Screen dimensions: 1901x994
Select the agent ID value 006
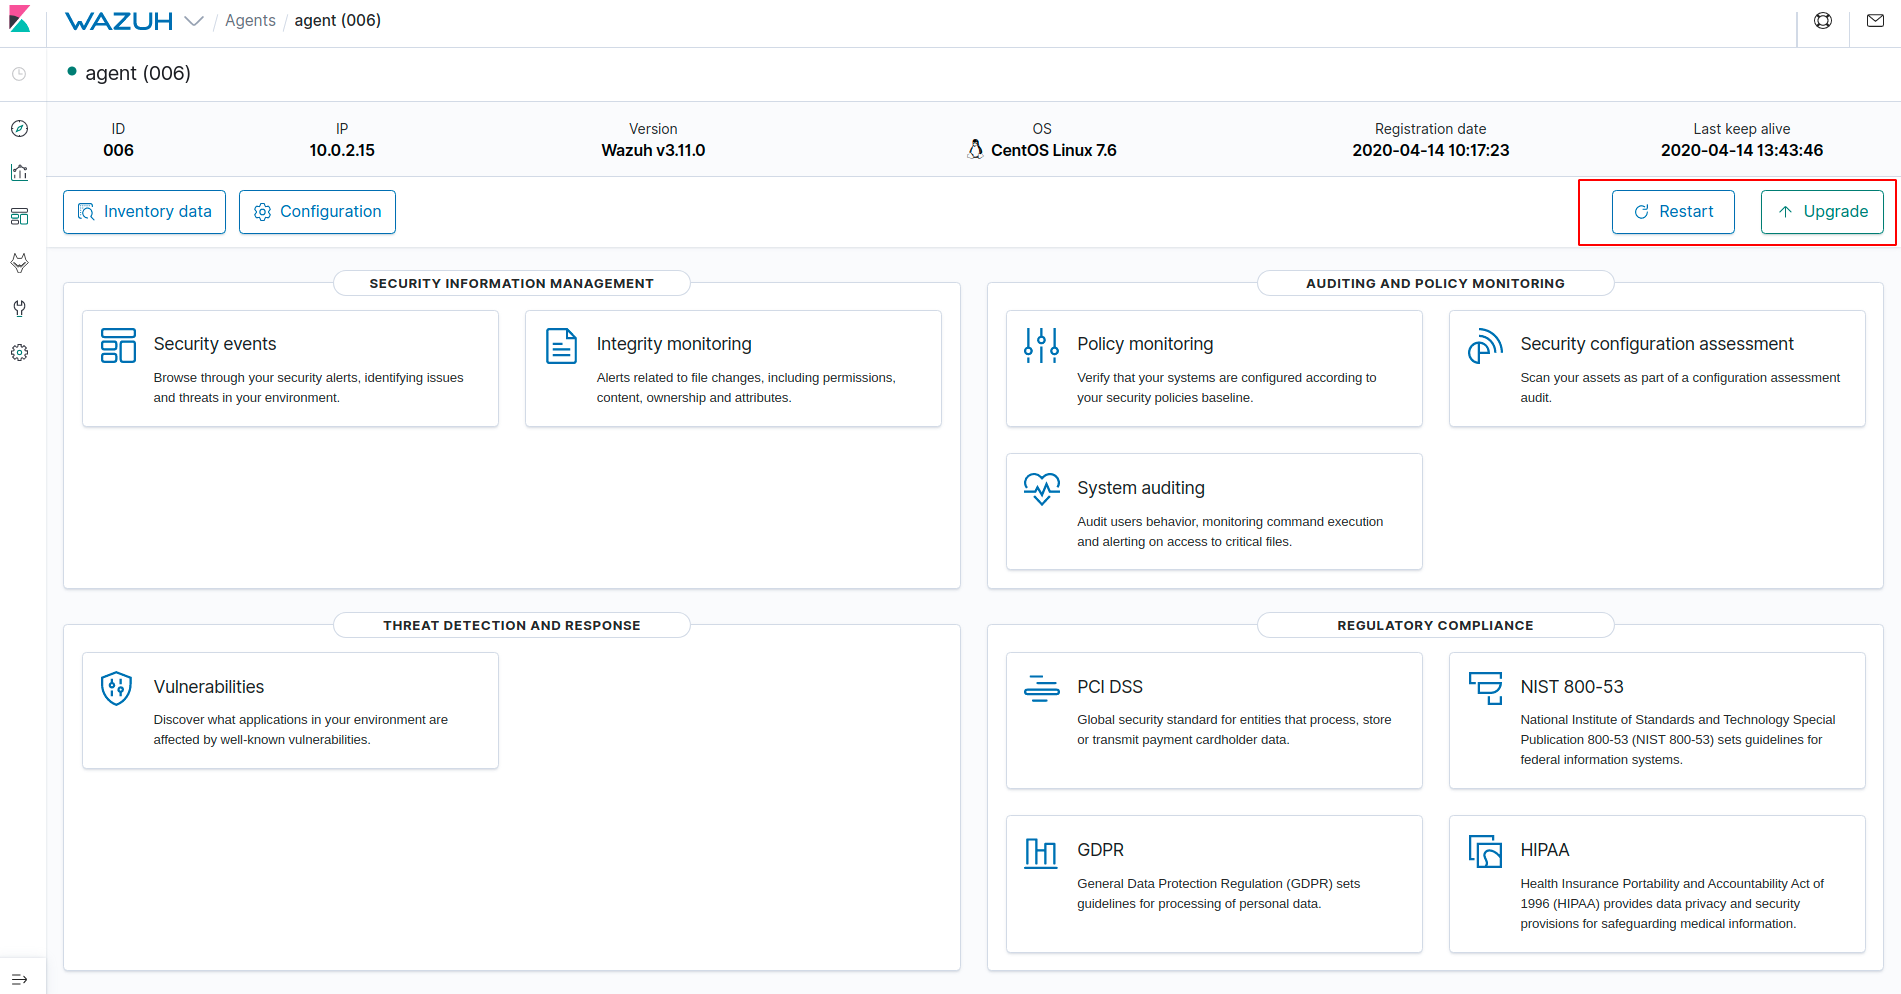click(118, 151)
